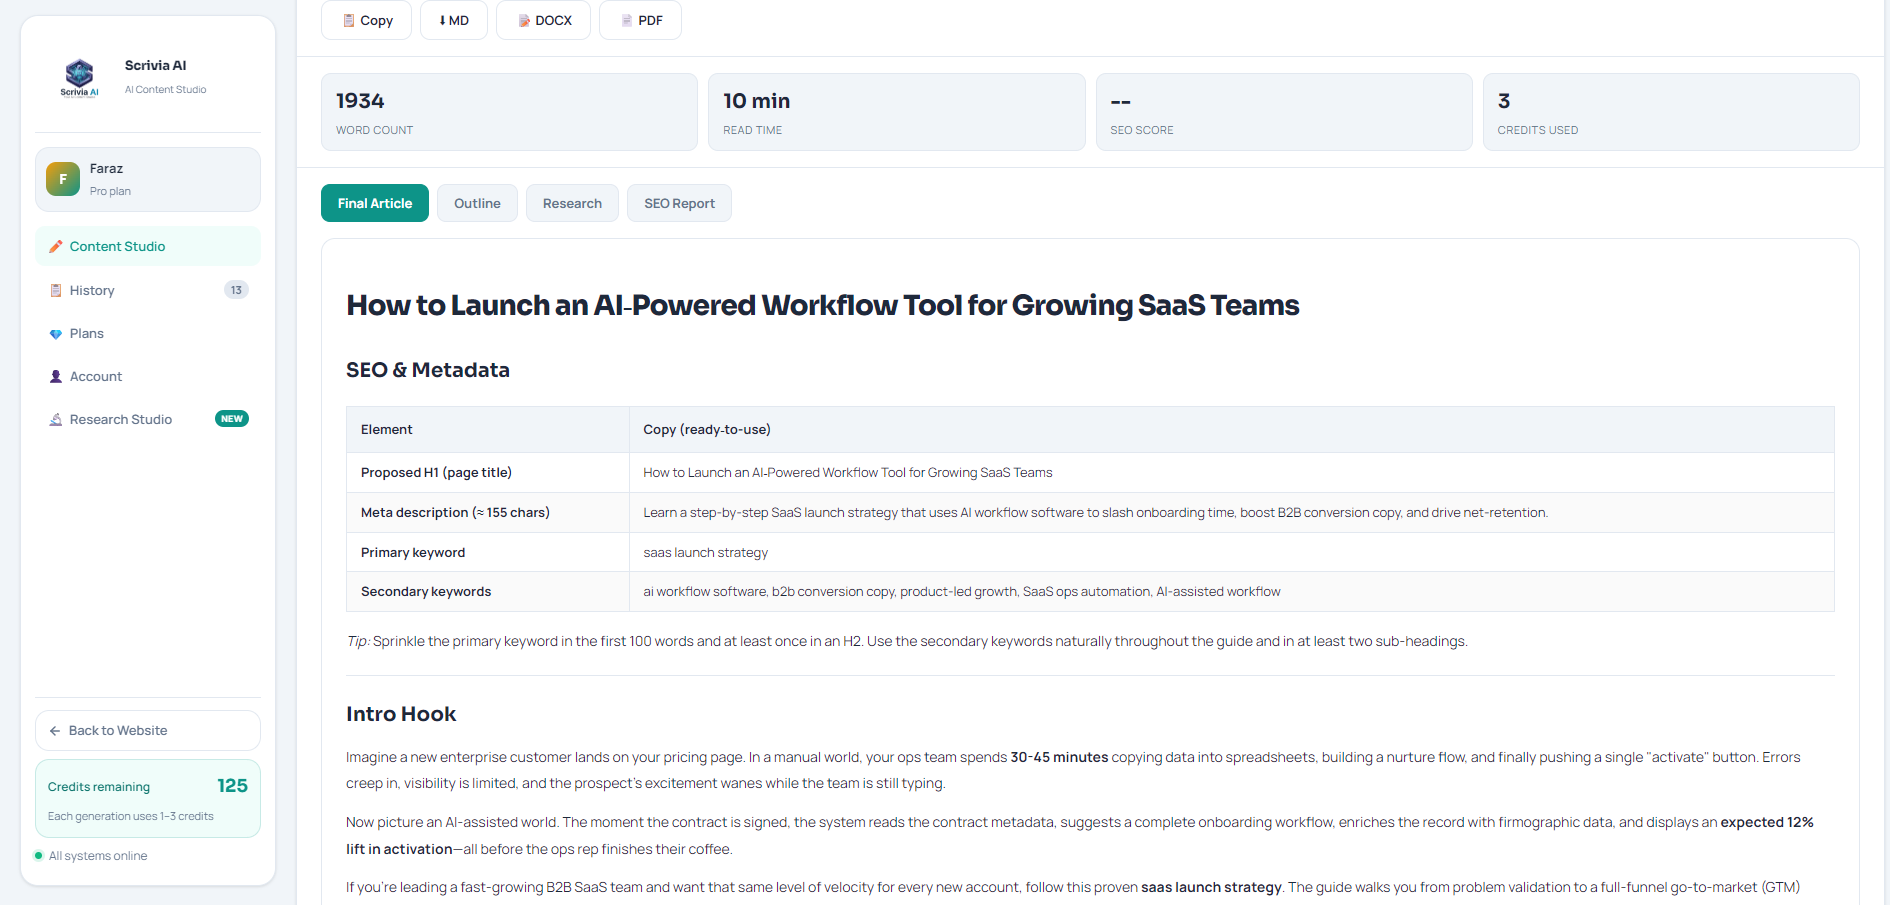Image resolution: width=1890 pixels, height=905 pixels.
Task: Click 'All systems online' status text
Action: [x=98, y=856]
